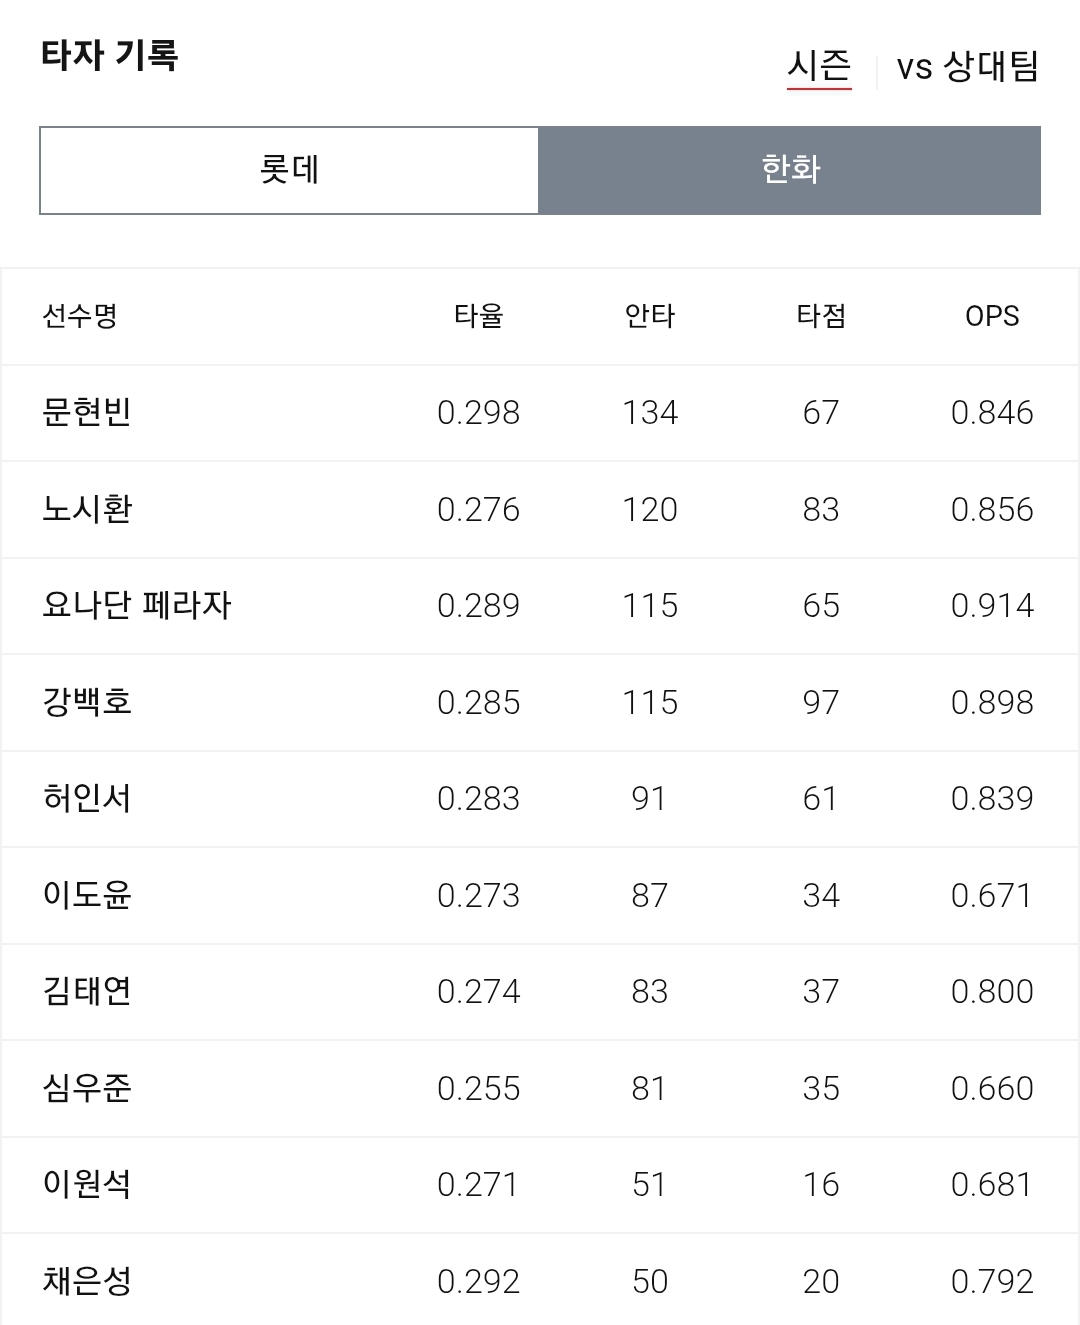Image resolution: width=1080 pixels, height=1325 pixels.
Task: Click the 타자 기록 section title
Action: (110, 55)
